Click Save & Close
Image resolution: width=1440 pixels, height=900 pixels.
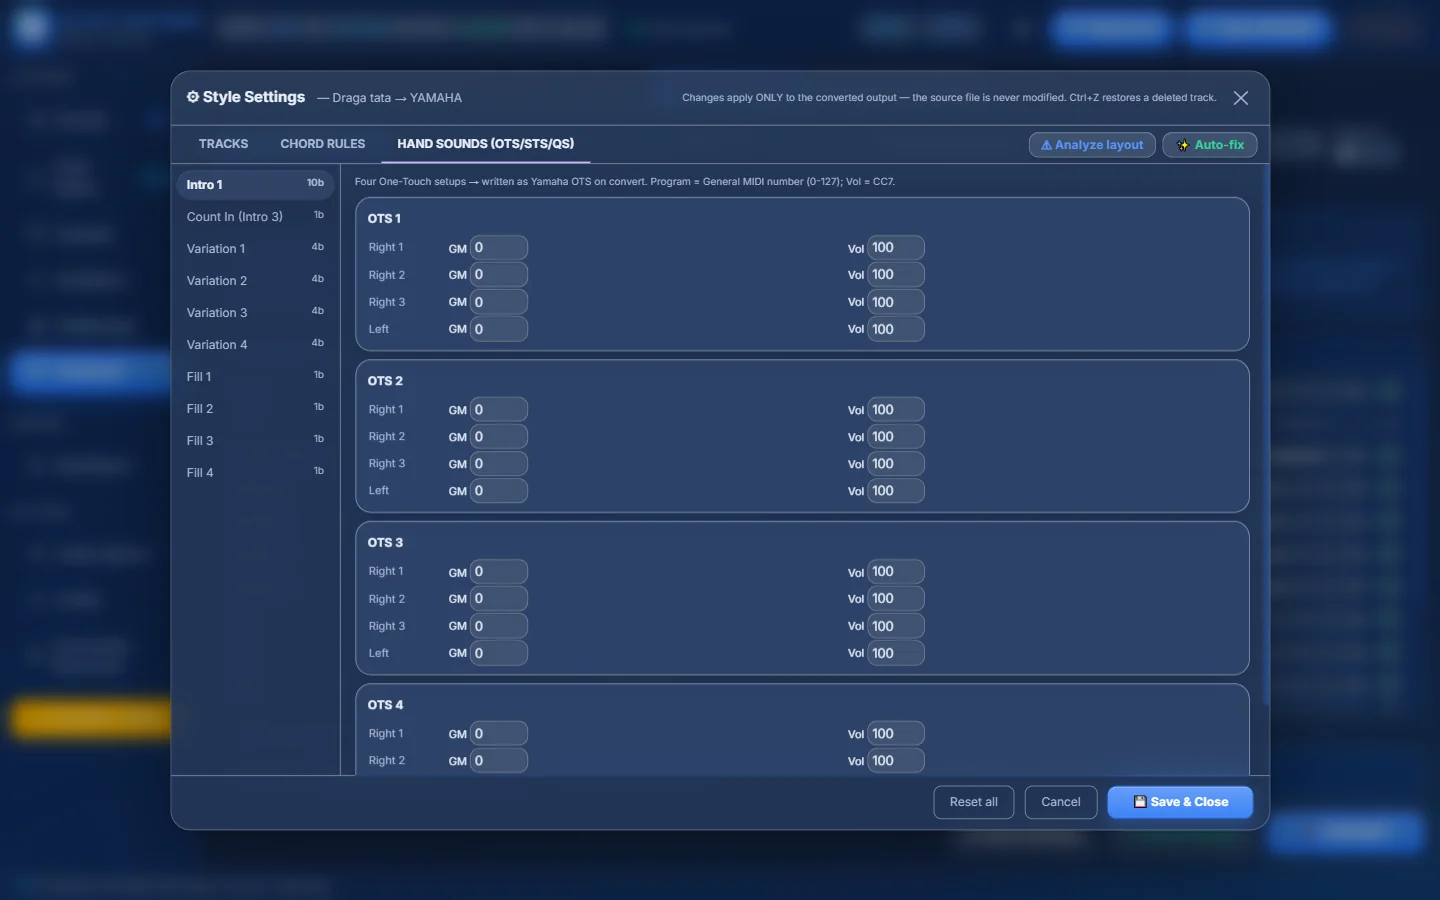1180,802
